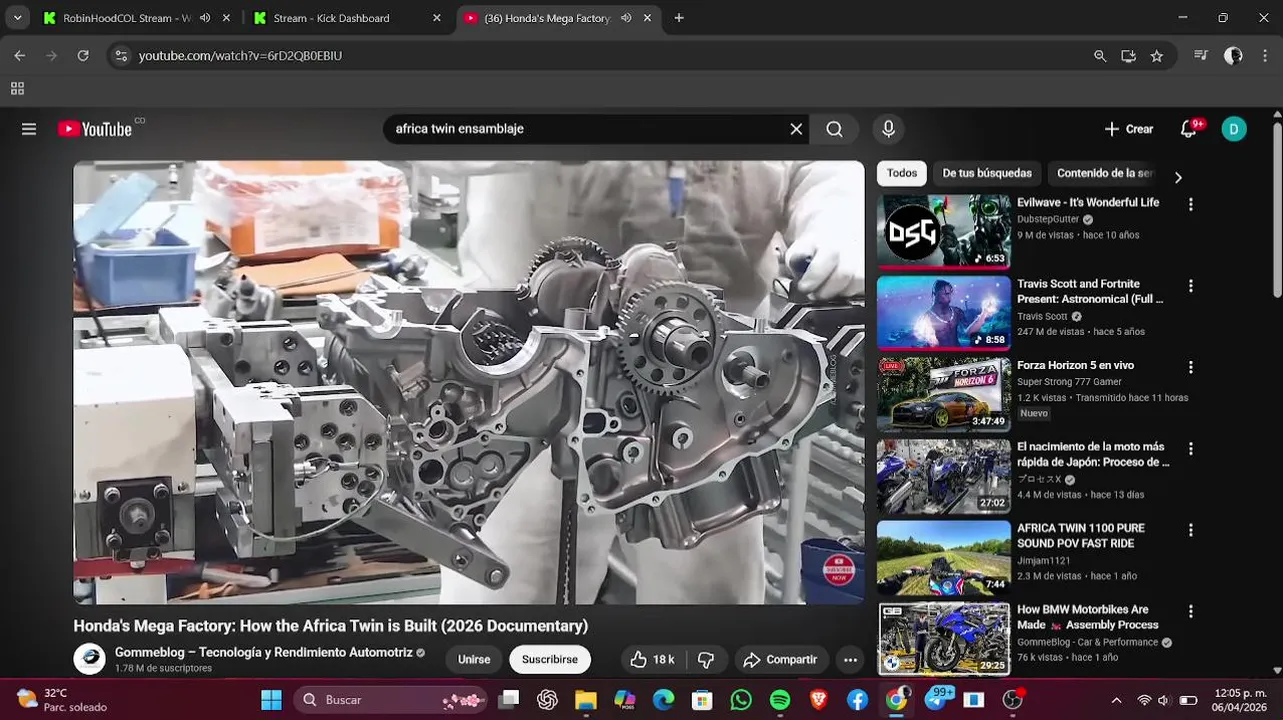
Task: Bookmark this page with the star
Action: [1157, 56]
